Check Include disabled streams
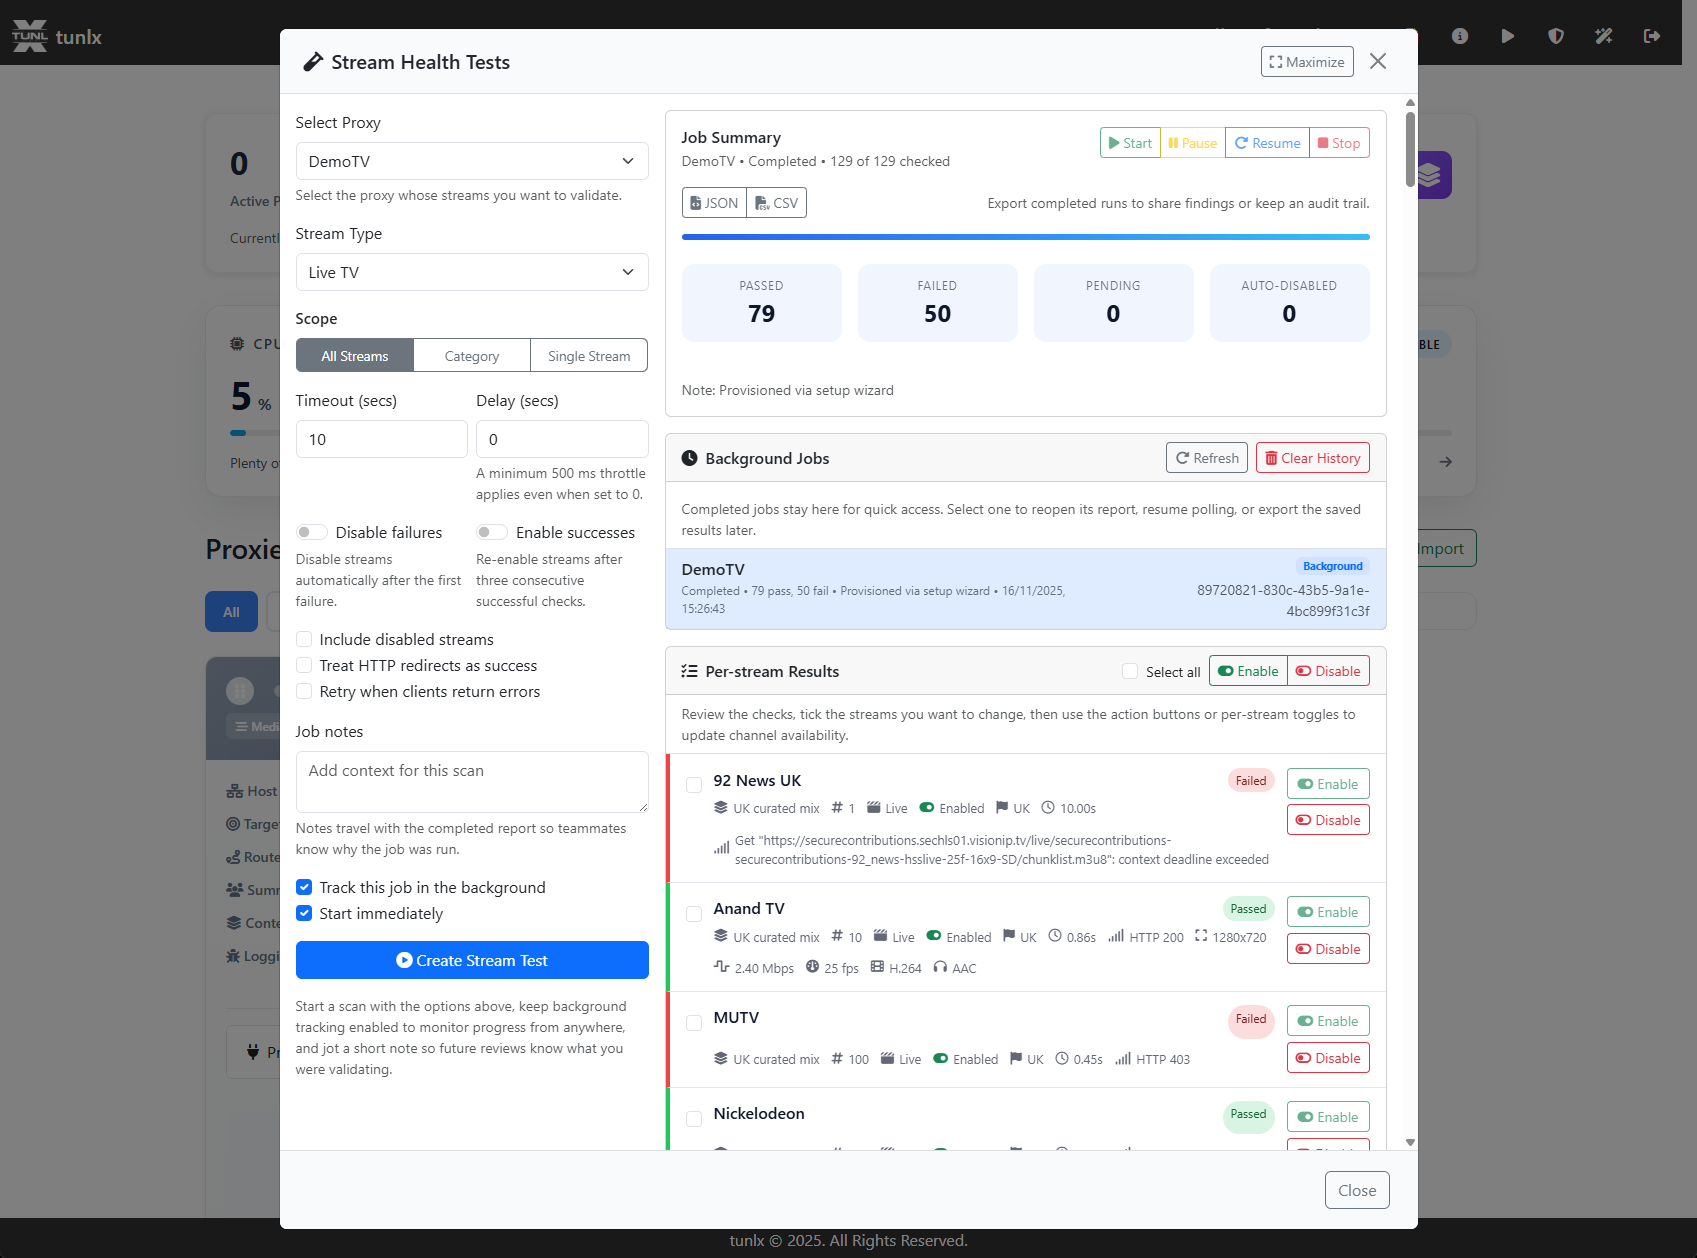The width and height of the screenshot is (1697, 1258). pyautogui.click(x=304, y=639)
